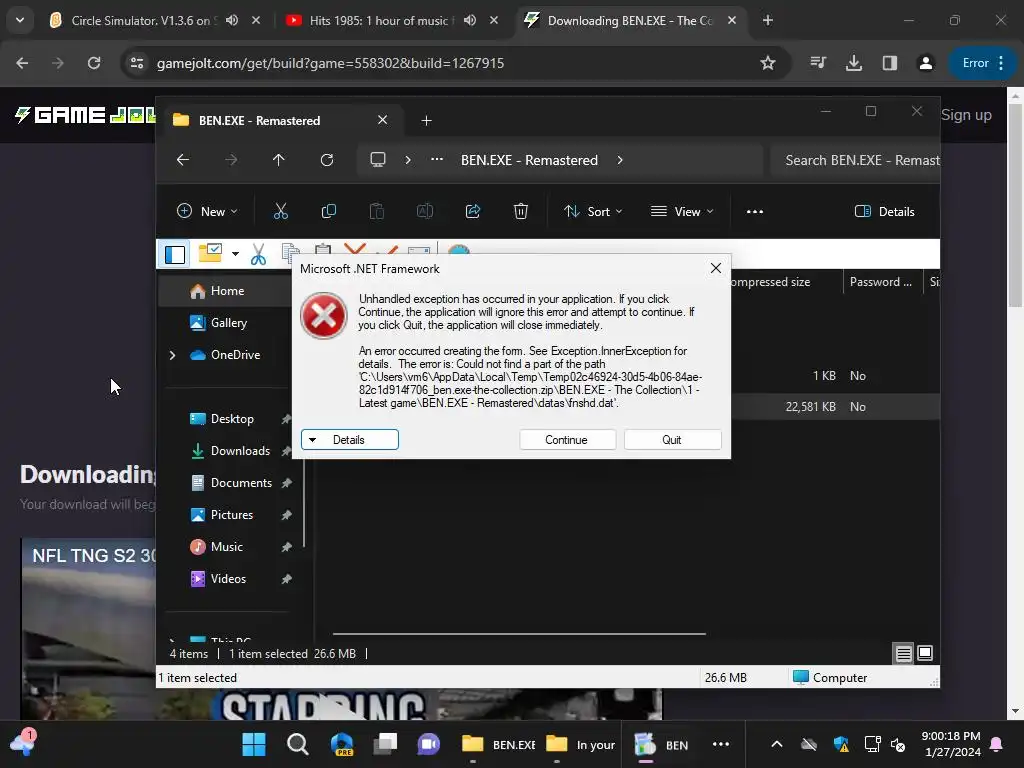This screenshot has width=1024, height=768.
Task: Open the Chrome tab search dropdown
Action: tap(20, 20)
